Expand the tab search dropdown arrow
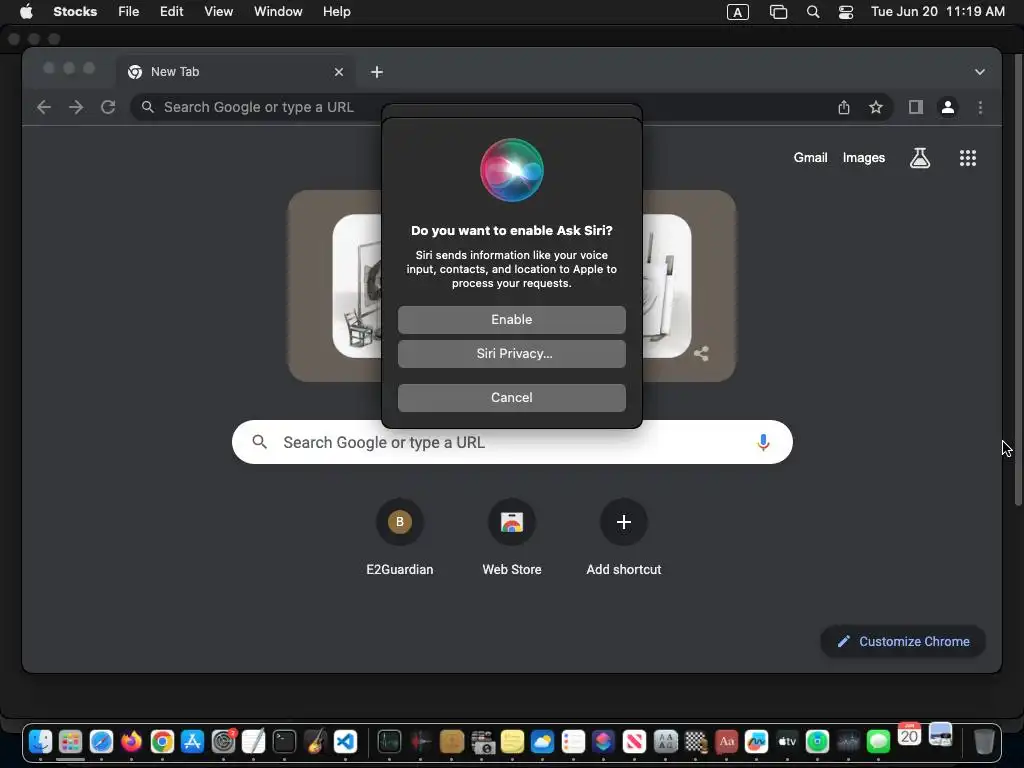 click(980, 72)
